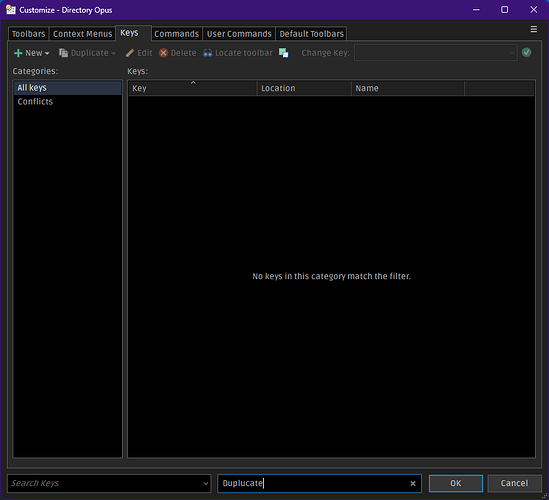Select the Conflicts category

click(68, 102)
